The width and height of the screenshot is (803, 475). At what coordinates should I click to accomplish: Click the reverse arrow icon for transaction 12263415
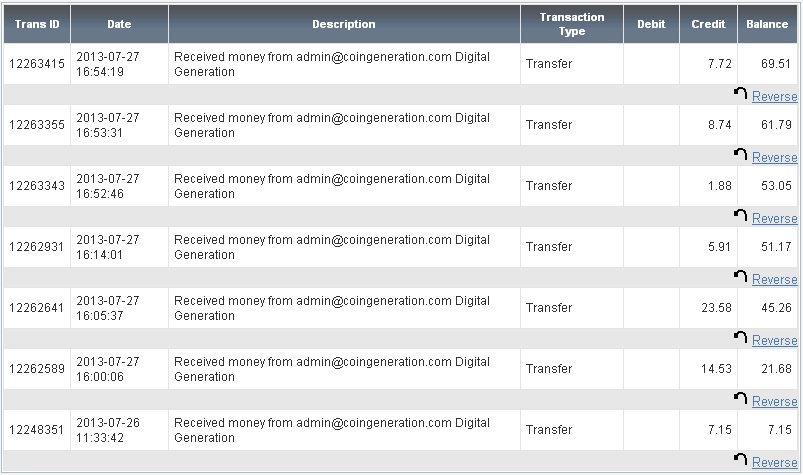741,94
